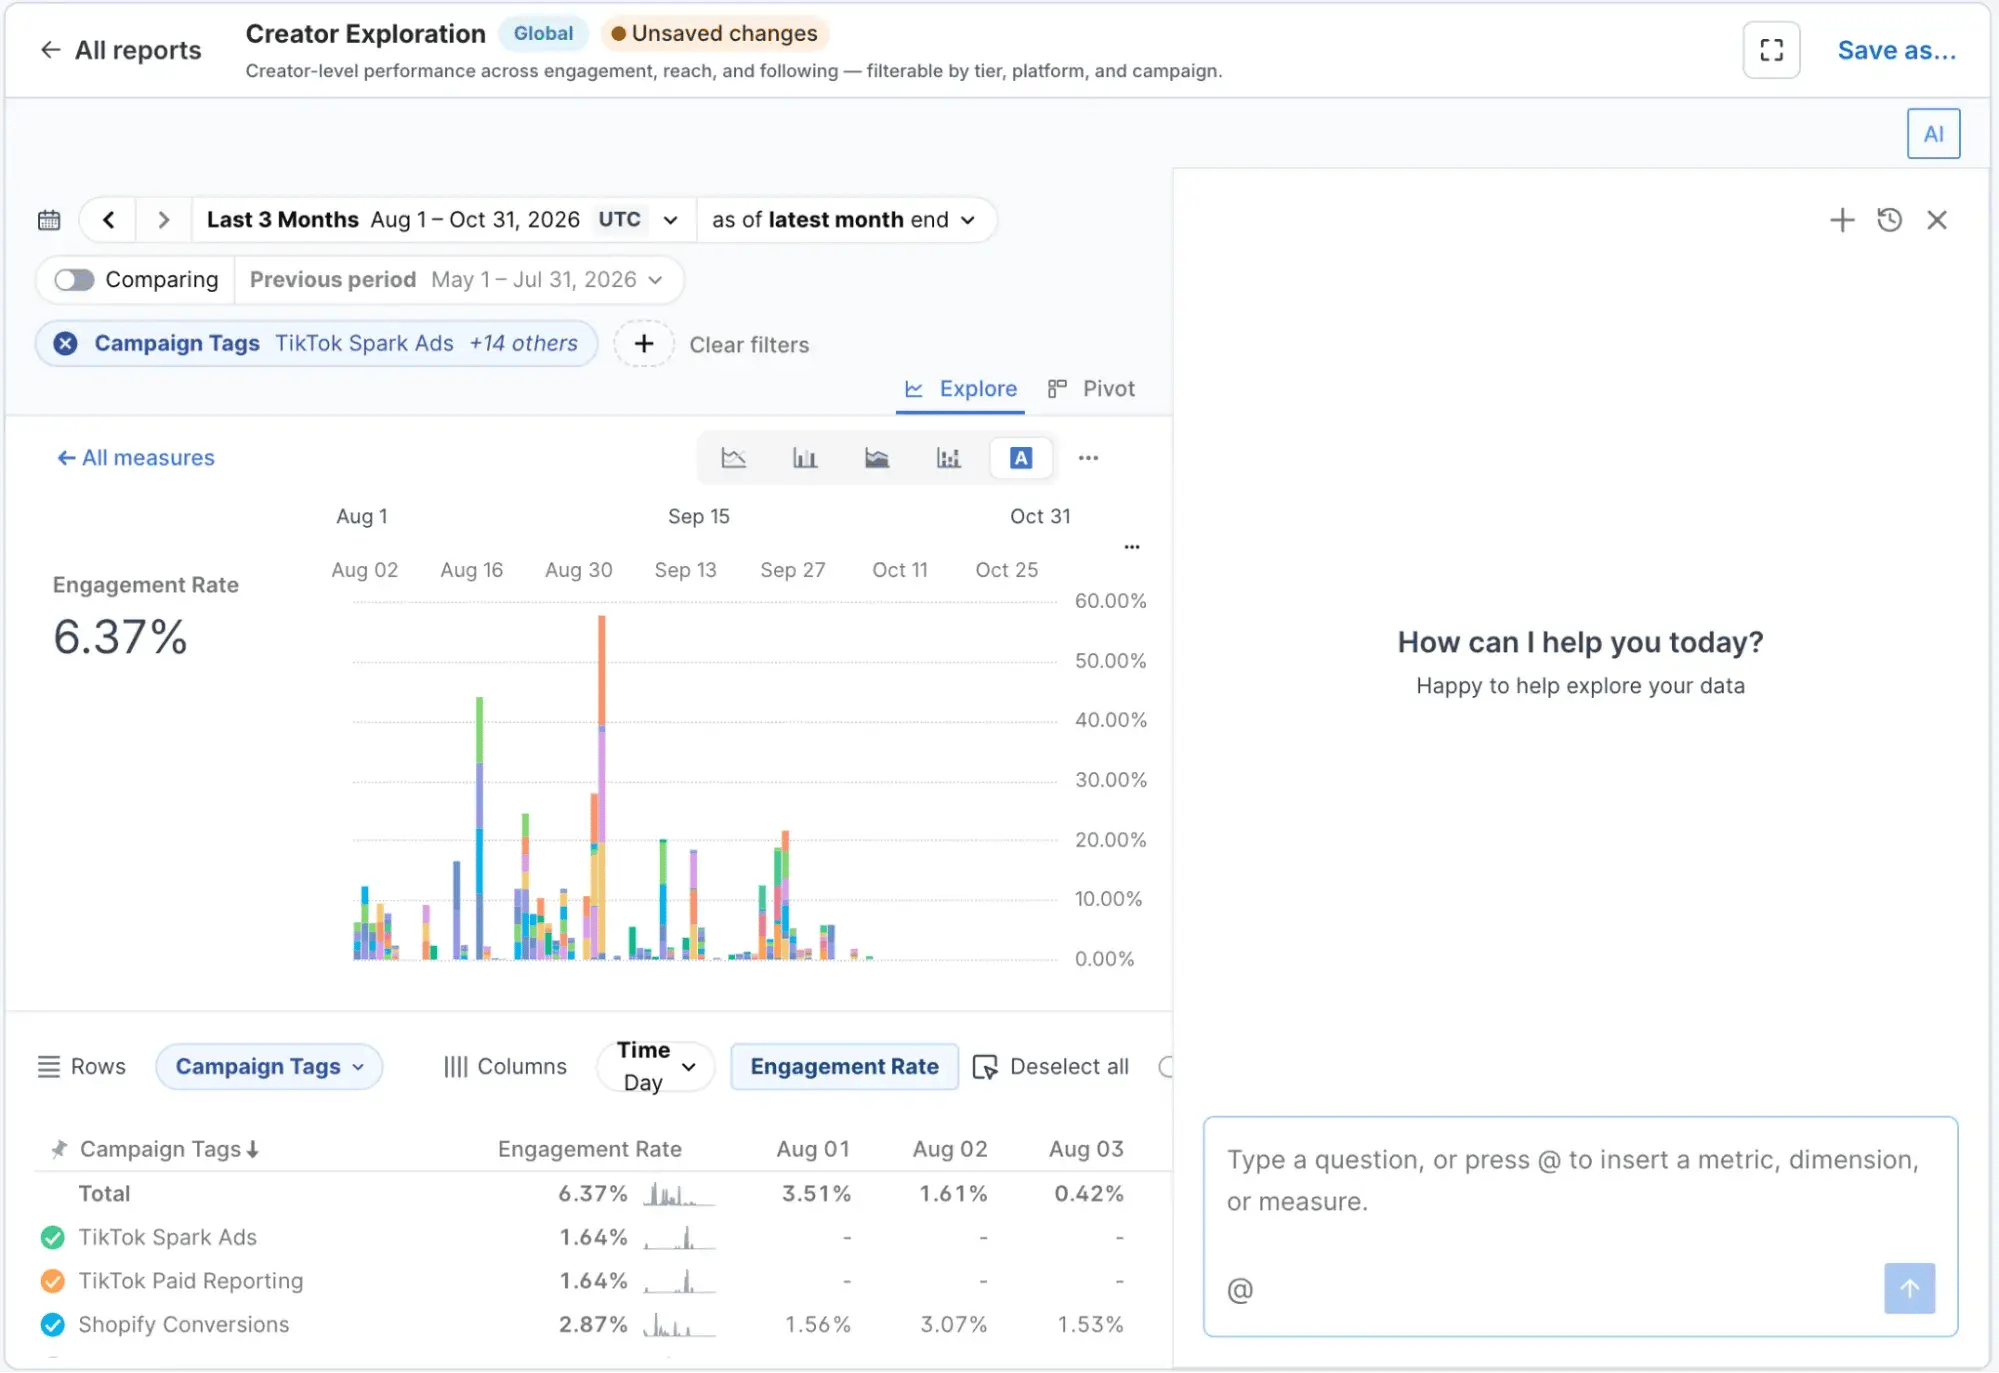The image size is (1999, 1373).
Task: Select stacked area chart type icon
Action: coord(877,458)
